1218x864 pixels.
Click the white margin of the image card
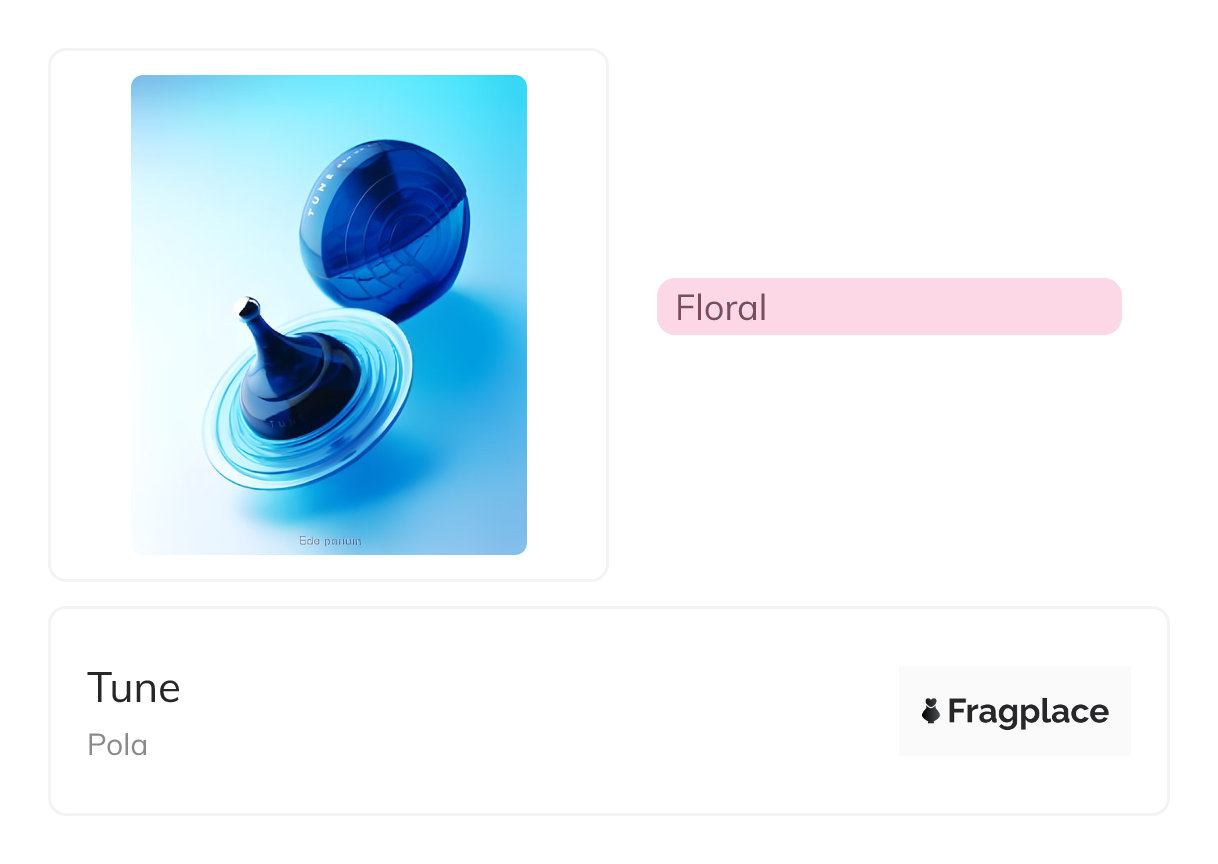point(90,314)
